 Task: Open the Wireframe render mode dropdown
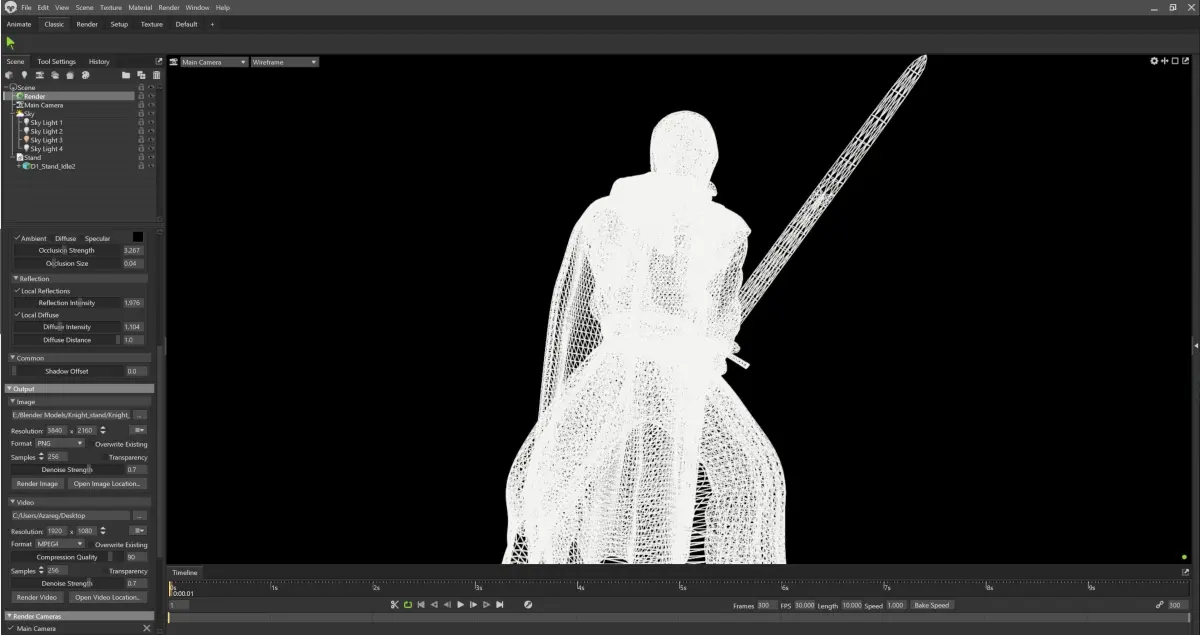[x=285, y=62]
